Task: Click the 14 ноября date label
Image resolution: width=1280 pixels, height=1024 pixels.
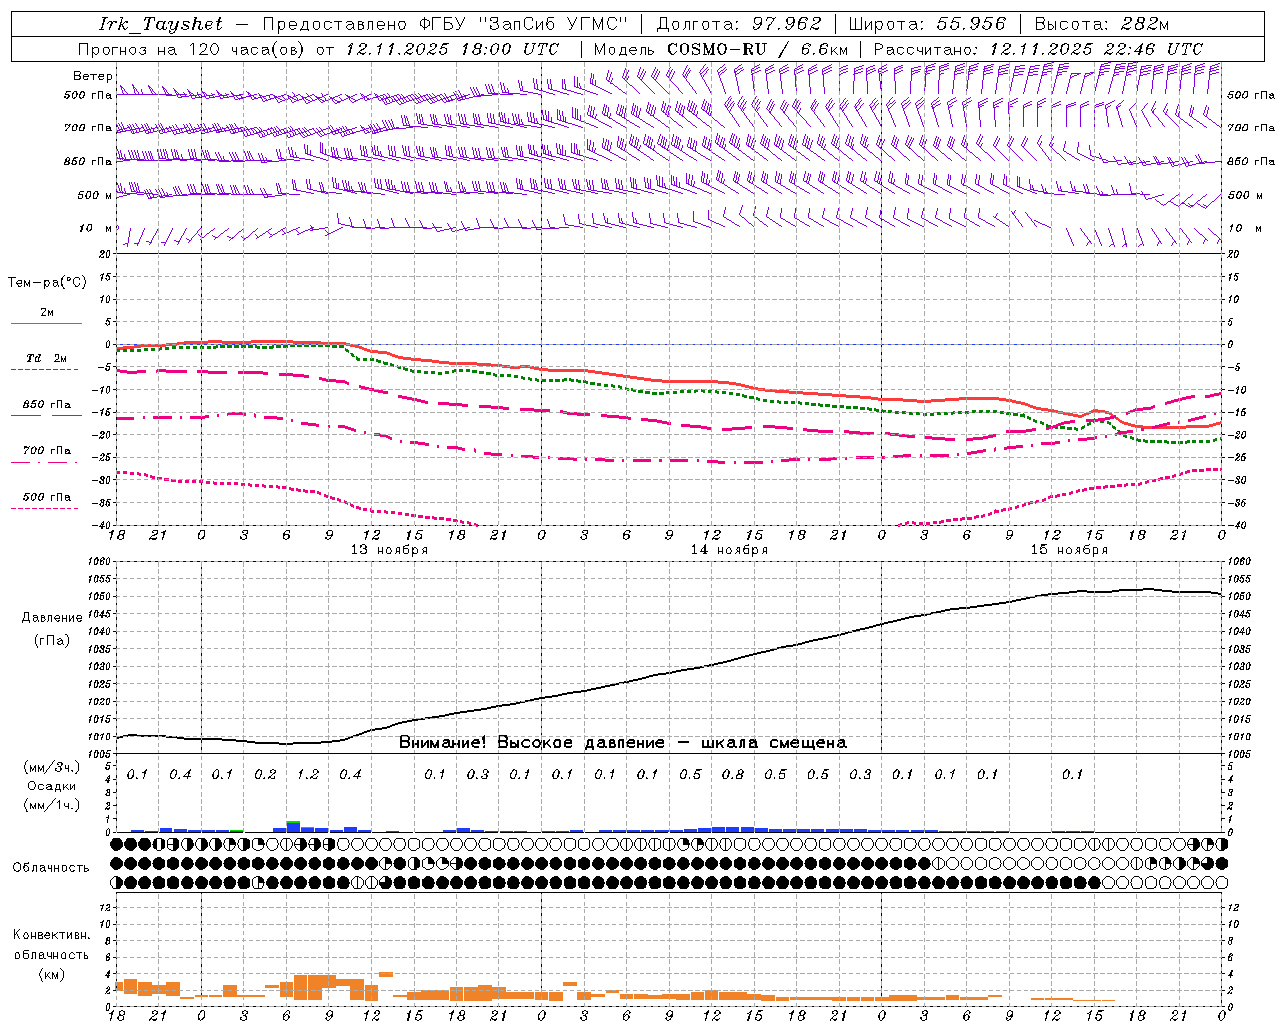Action: (x=729, y=550)
